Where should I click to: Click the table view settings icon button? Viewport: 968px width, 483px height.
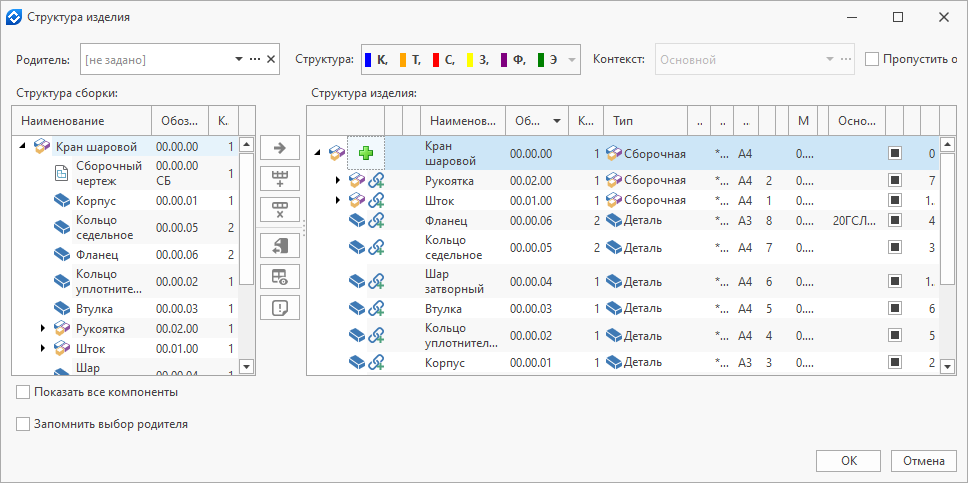(280, 276)
